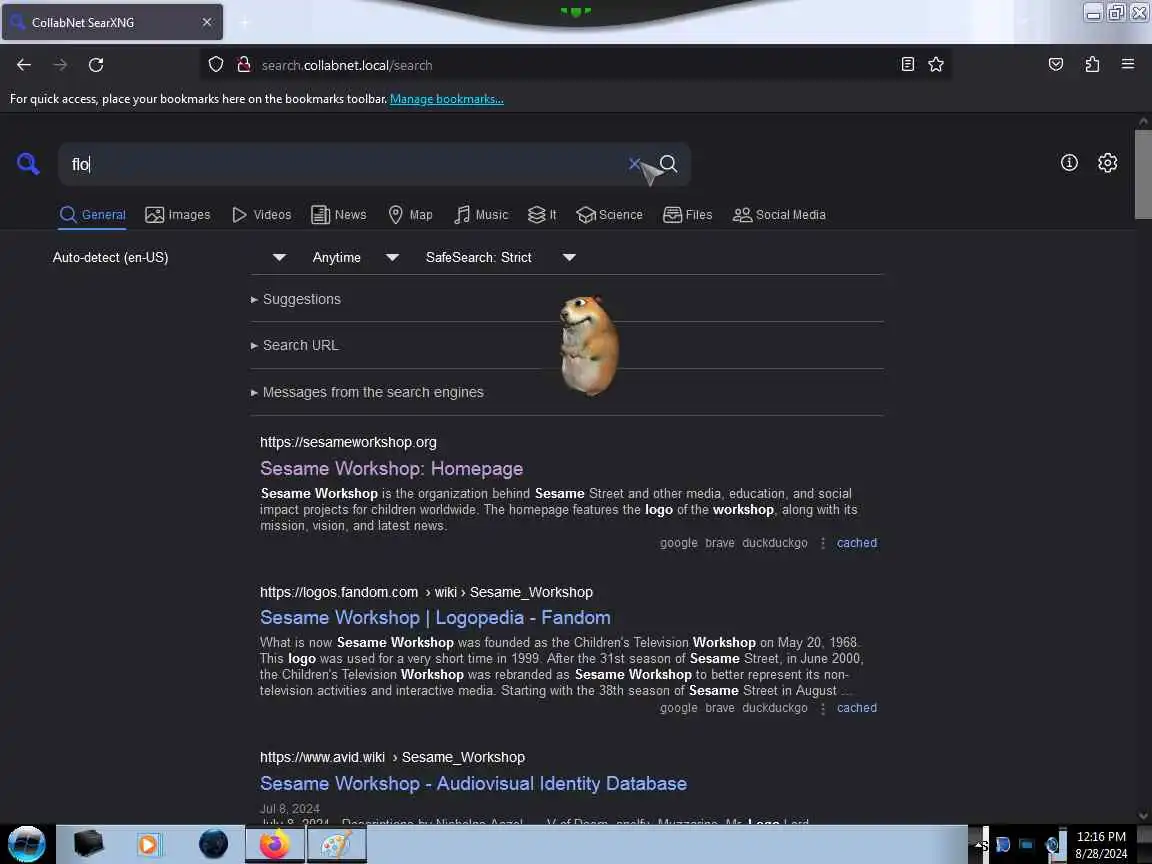1152x864 pixels.
Task: Open a new browser tab
Action: 244,23
